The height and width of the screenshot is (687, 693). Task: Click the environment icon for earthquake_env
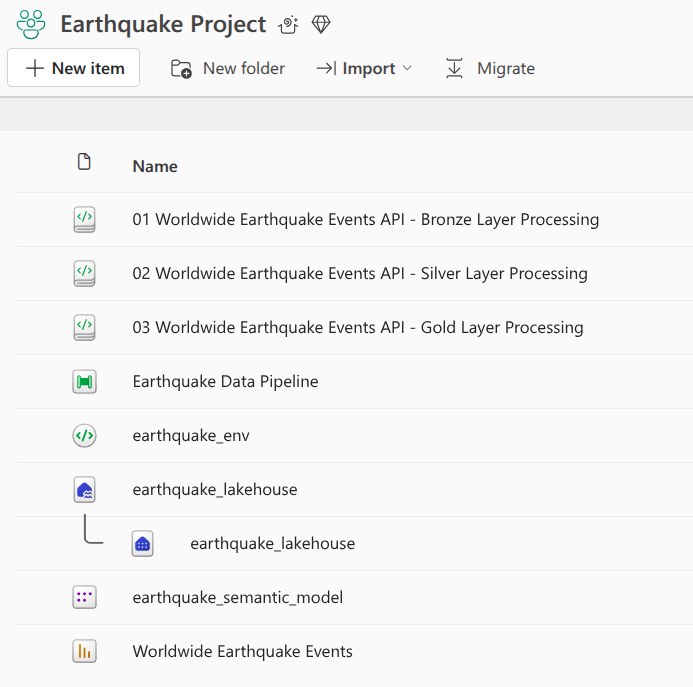[85, 436]
